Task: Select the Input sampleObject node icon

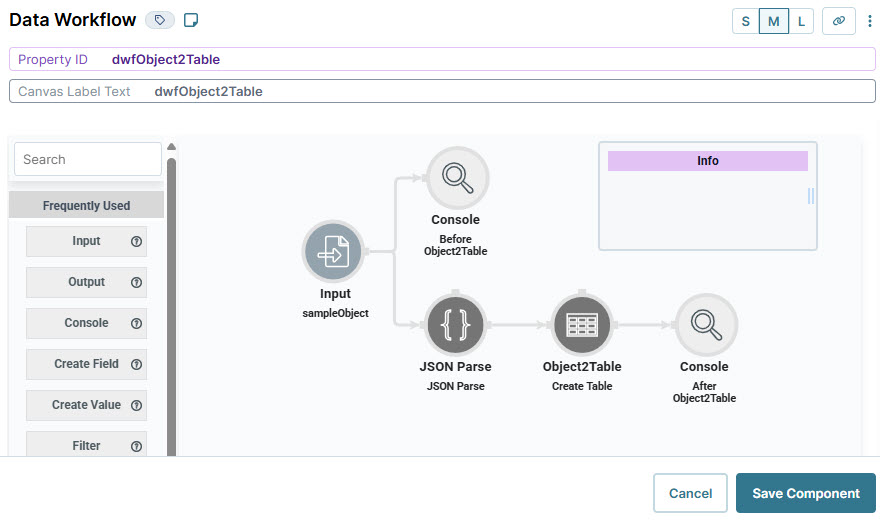Action: pos(333,251)
